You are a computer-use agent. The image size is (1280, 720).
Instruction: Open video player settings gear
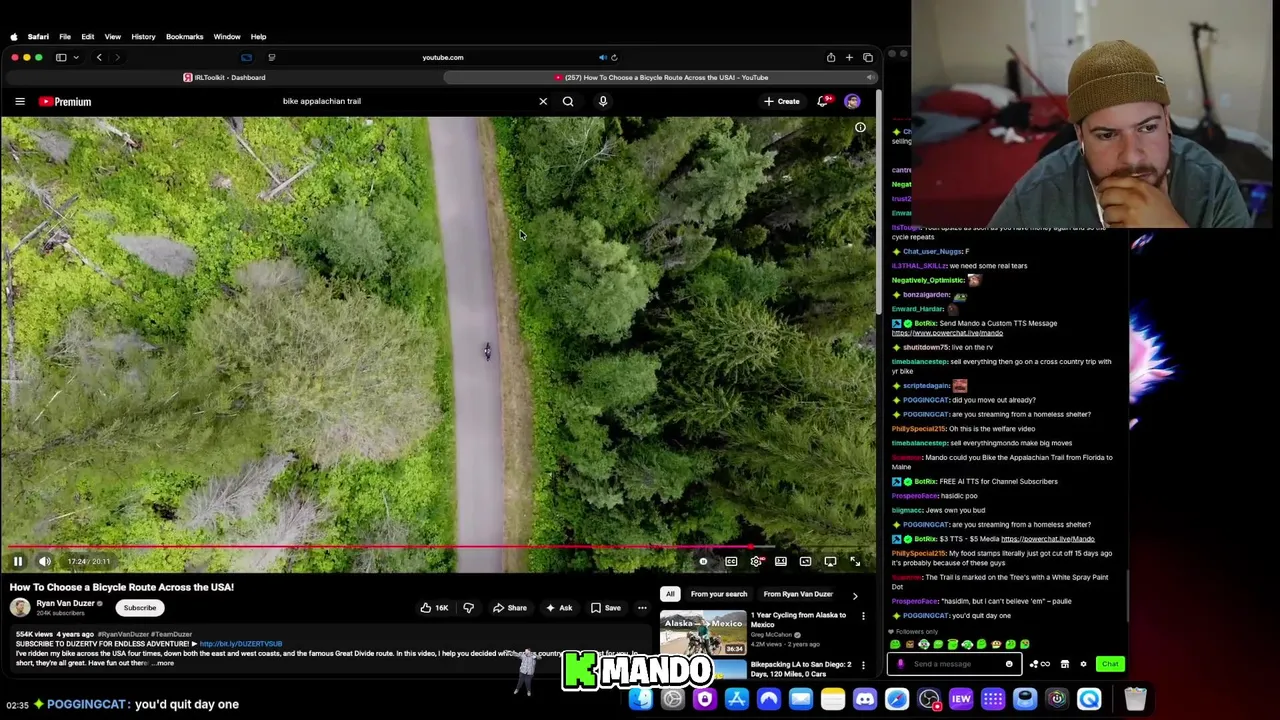point(756,561)
